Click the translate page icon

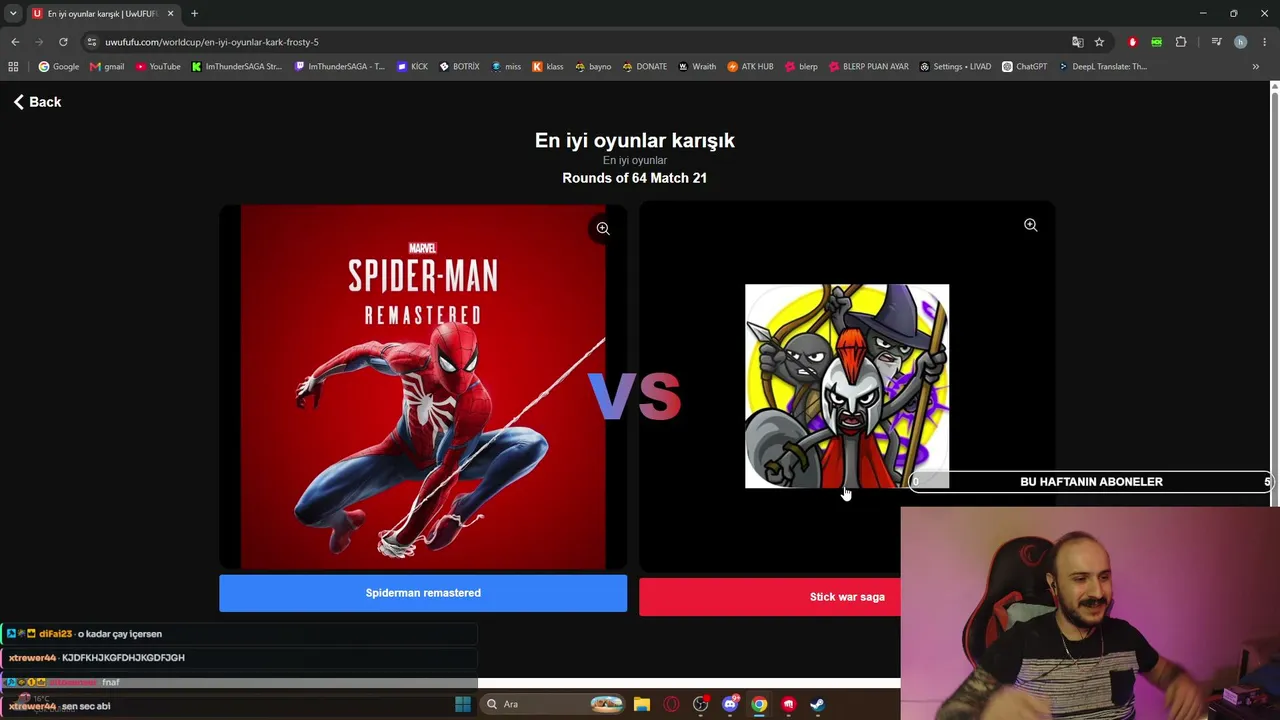[1077, 42]
